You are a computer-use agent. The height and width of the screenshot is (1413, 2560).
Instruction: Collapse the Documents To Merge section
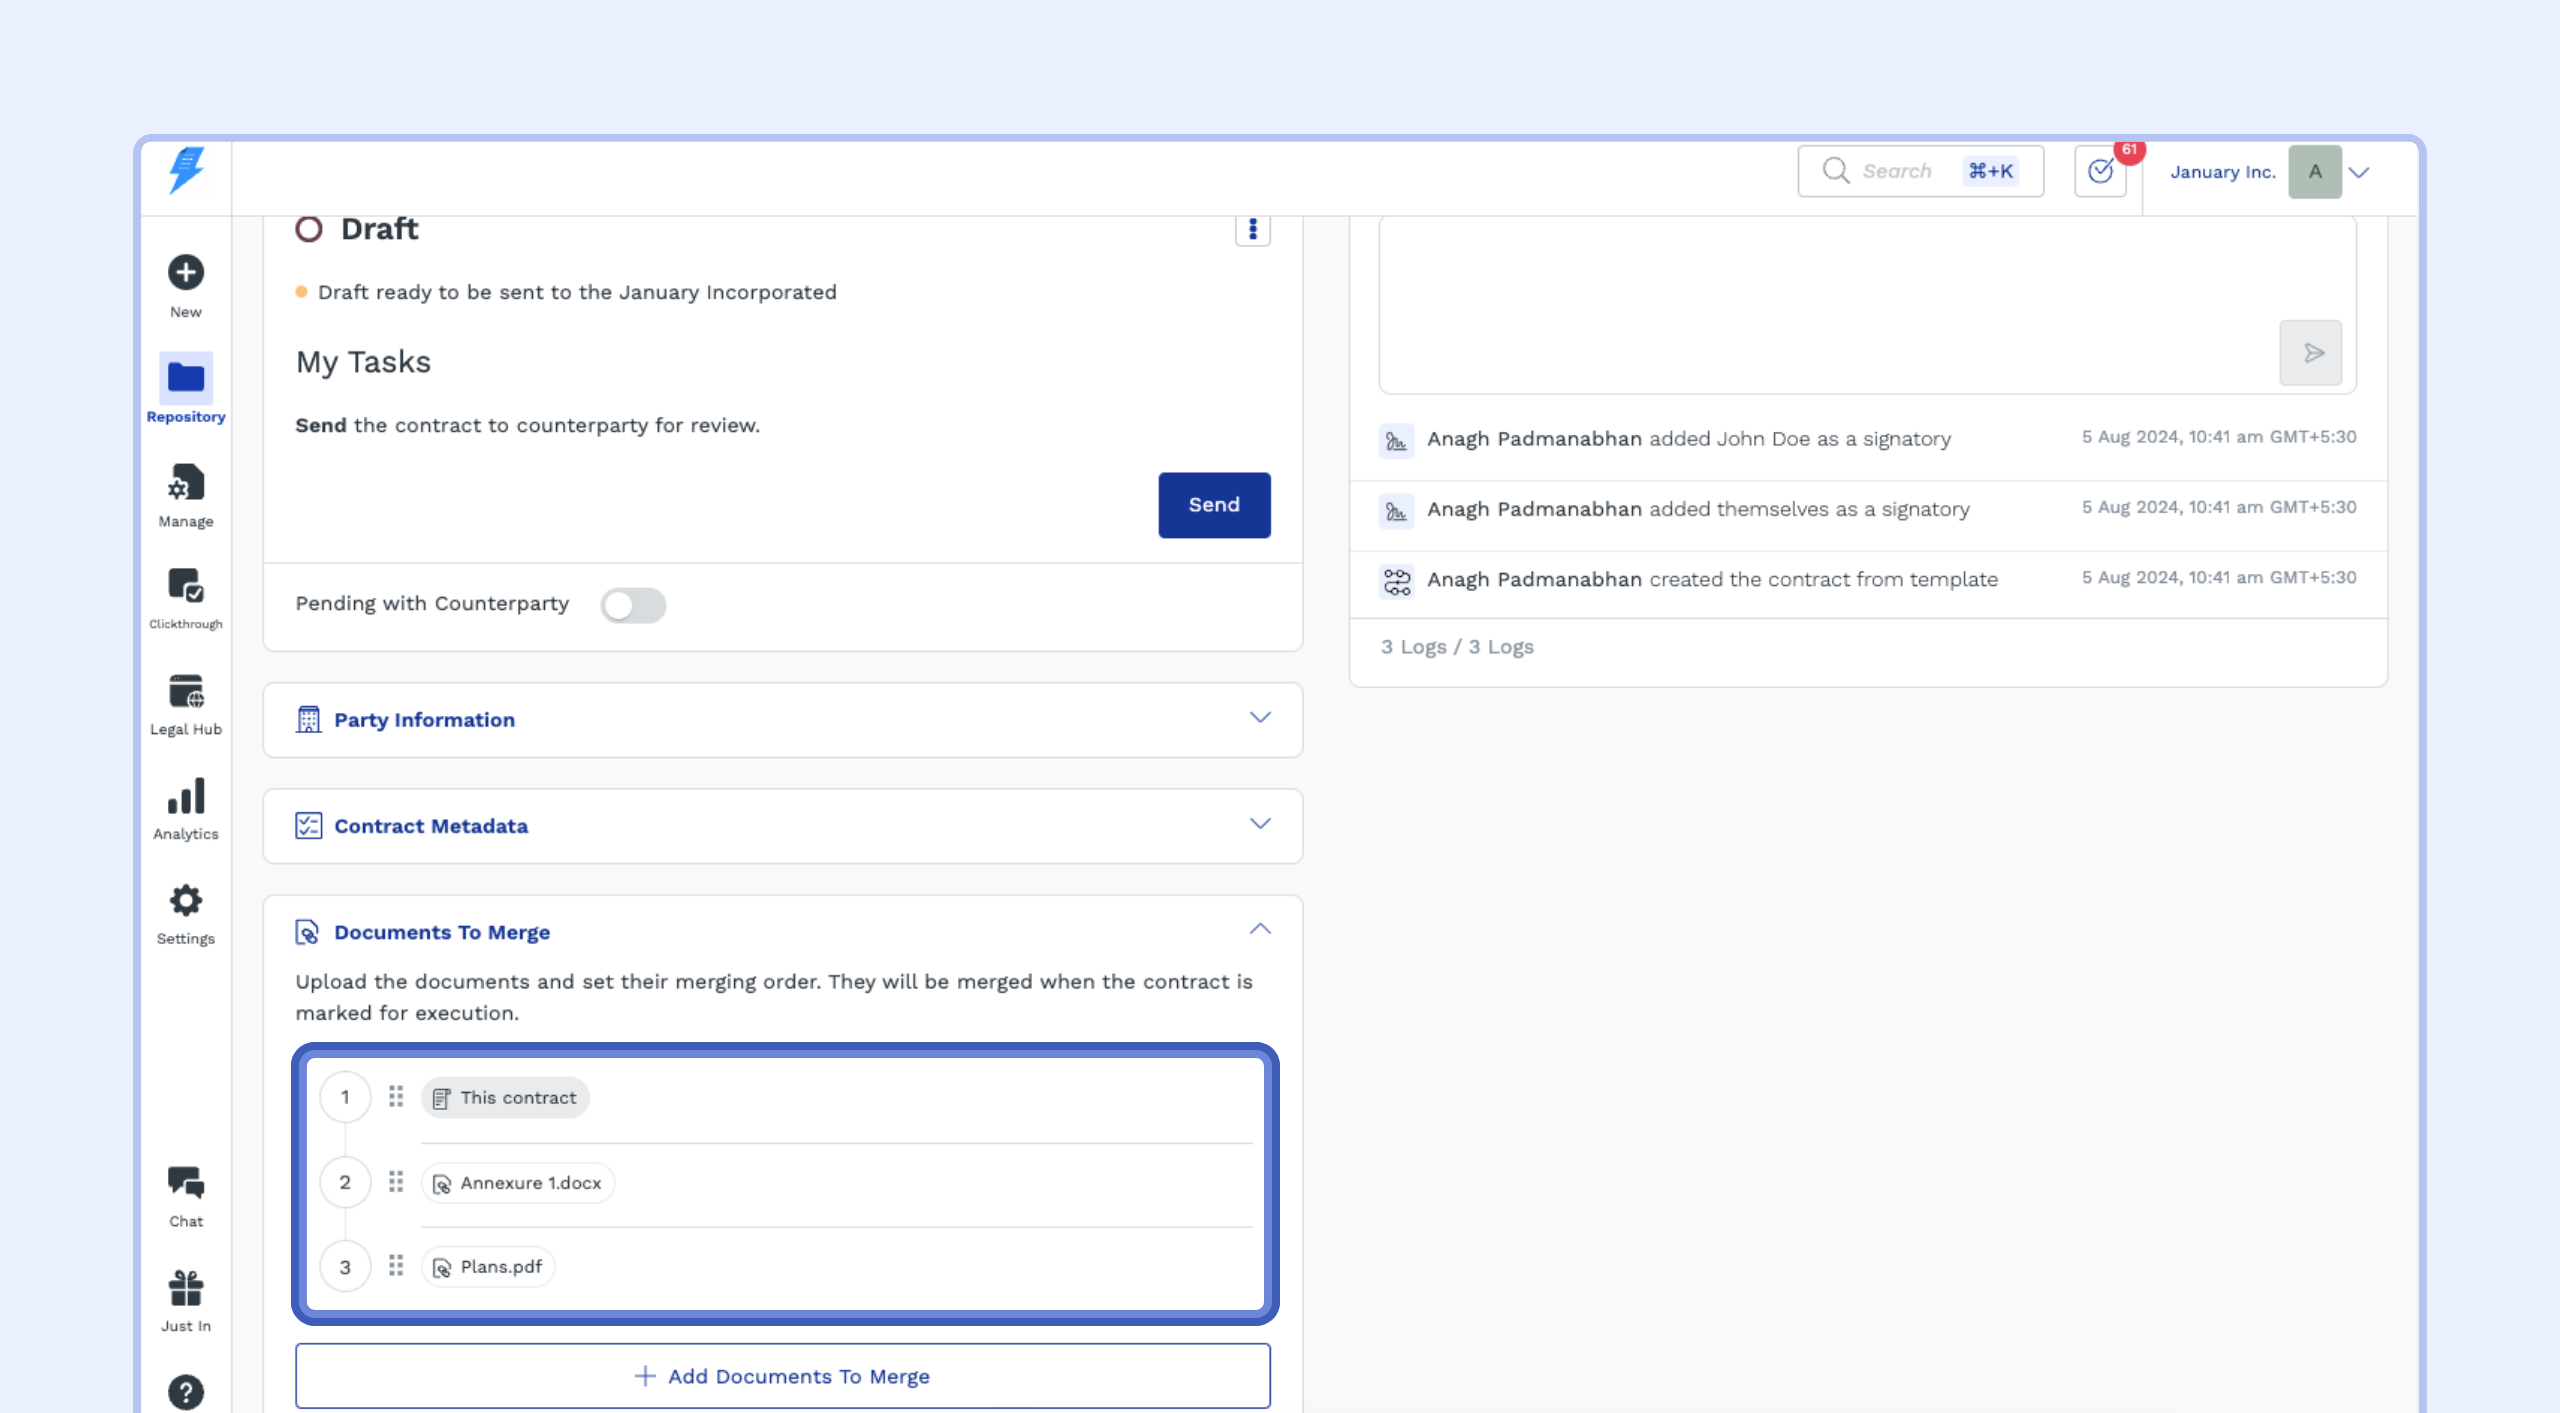point(1260,930)
